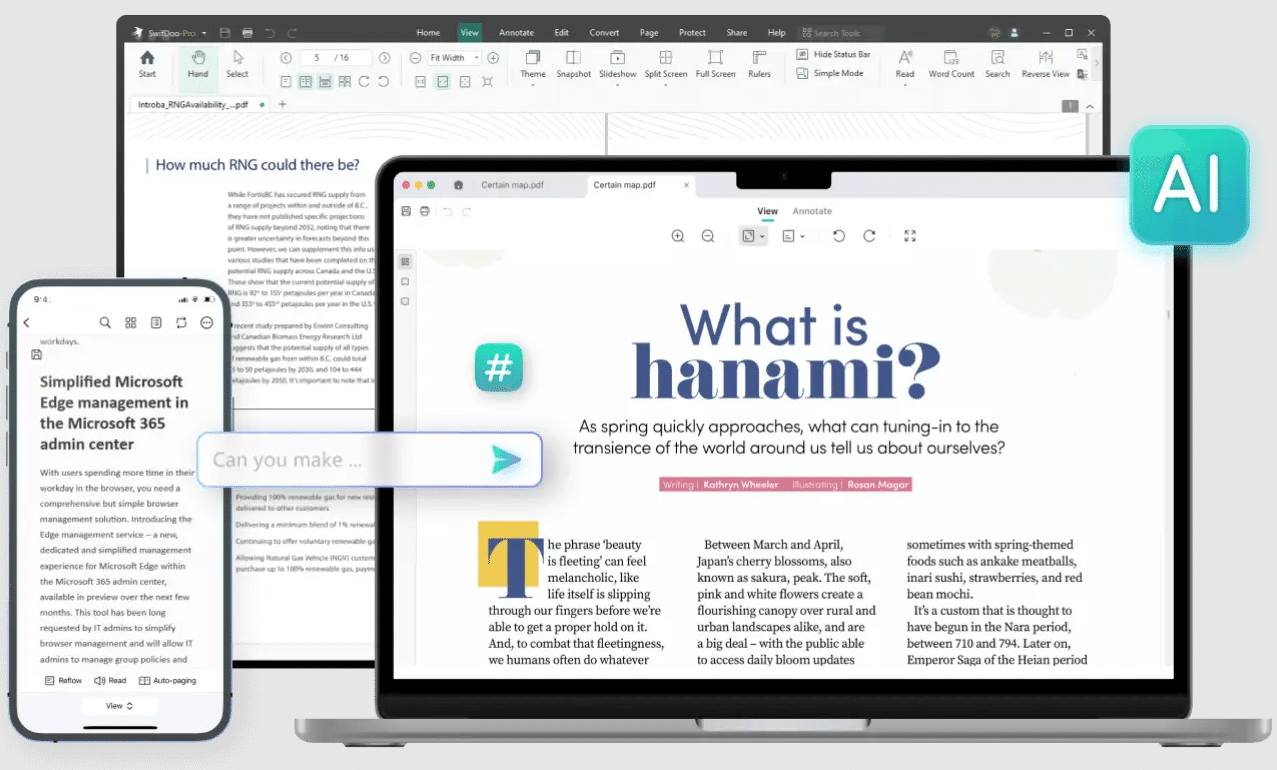Click the zoom in magnifier on laptop toolbar
Image resolution: width=1277 pixels, height=770 pixels.
click(x=678, y=236)
